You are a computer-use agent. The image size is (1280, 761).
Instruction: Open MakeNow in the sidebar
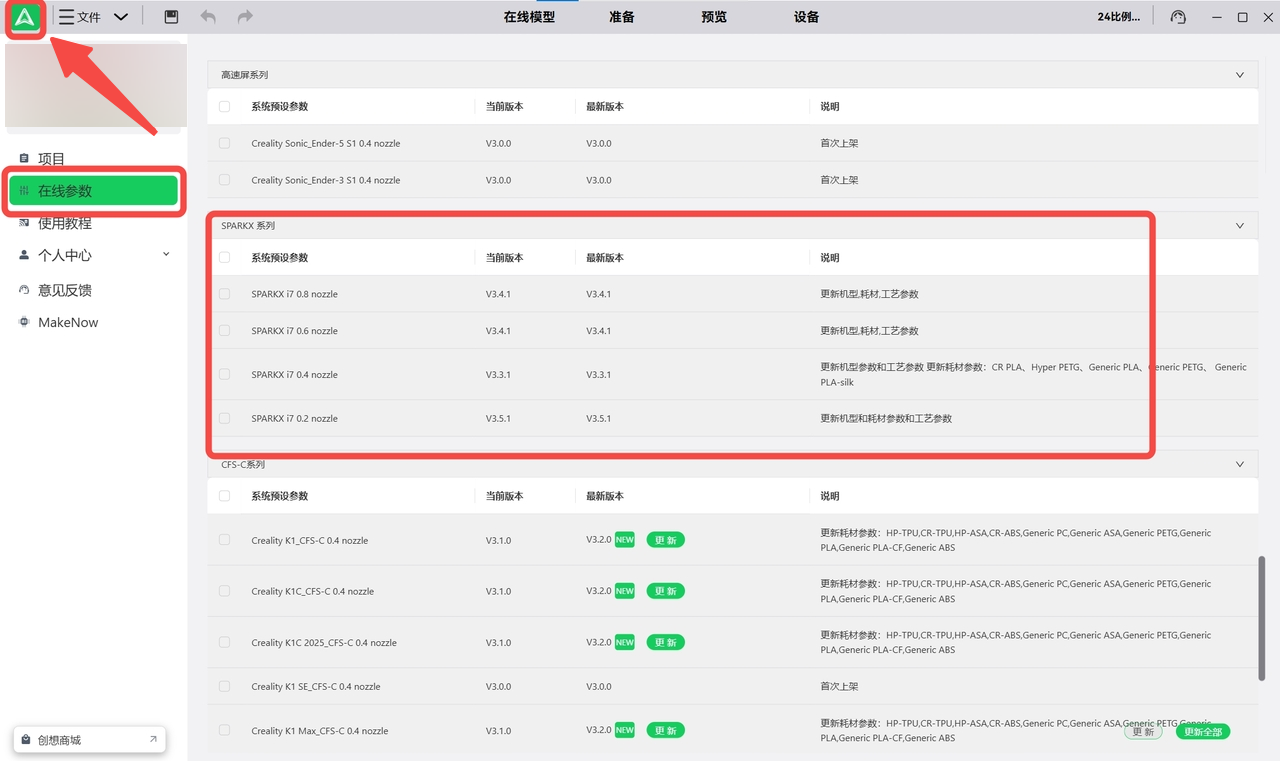coord(67,322)
